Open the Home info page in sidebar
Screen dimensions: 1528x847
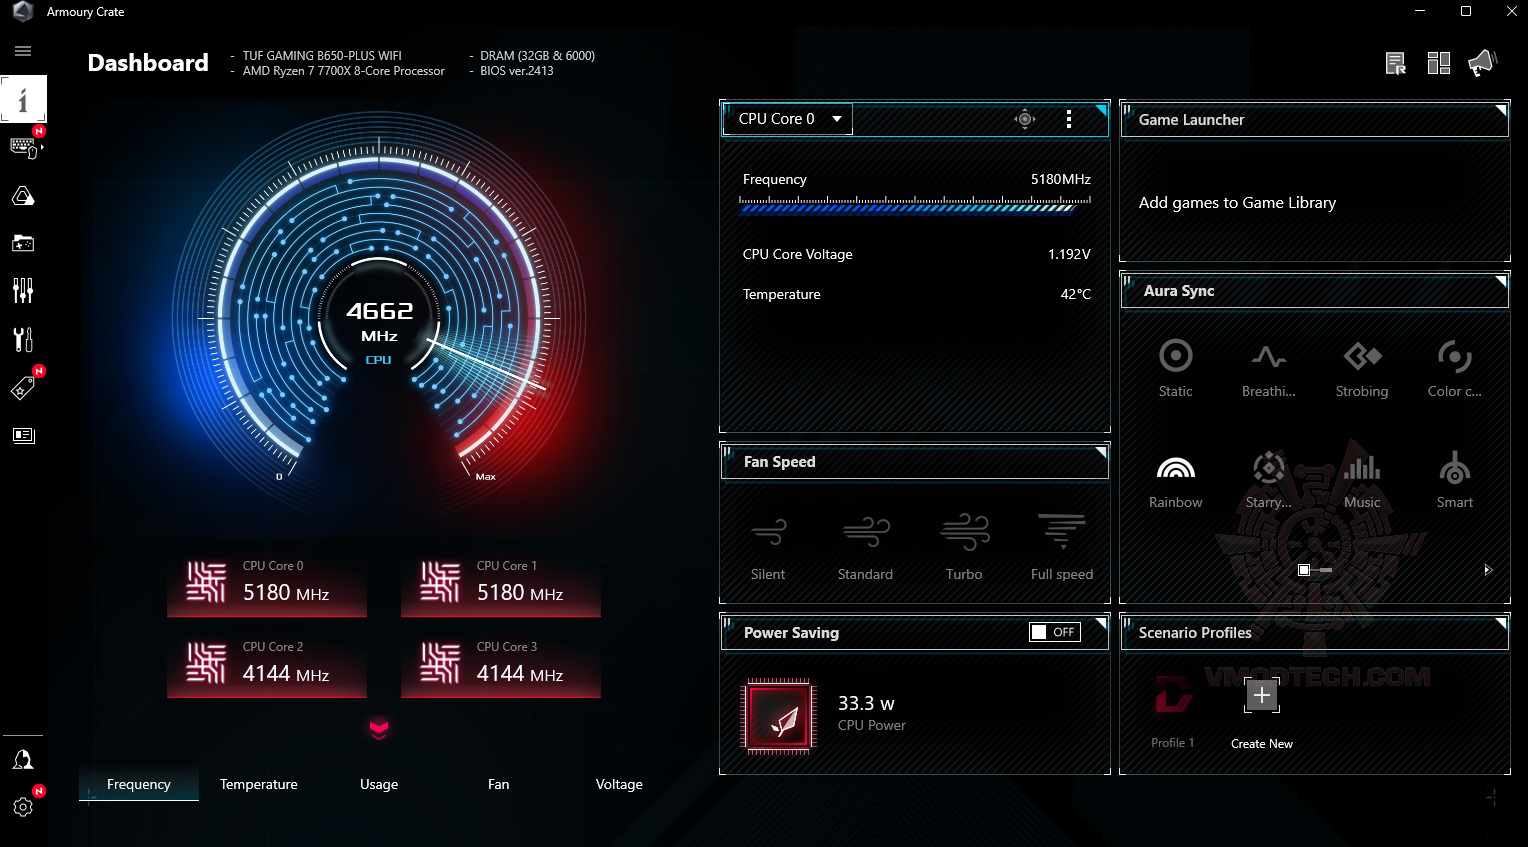(23, 99)
